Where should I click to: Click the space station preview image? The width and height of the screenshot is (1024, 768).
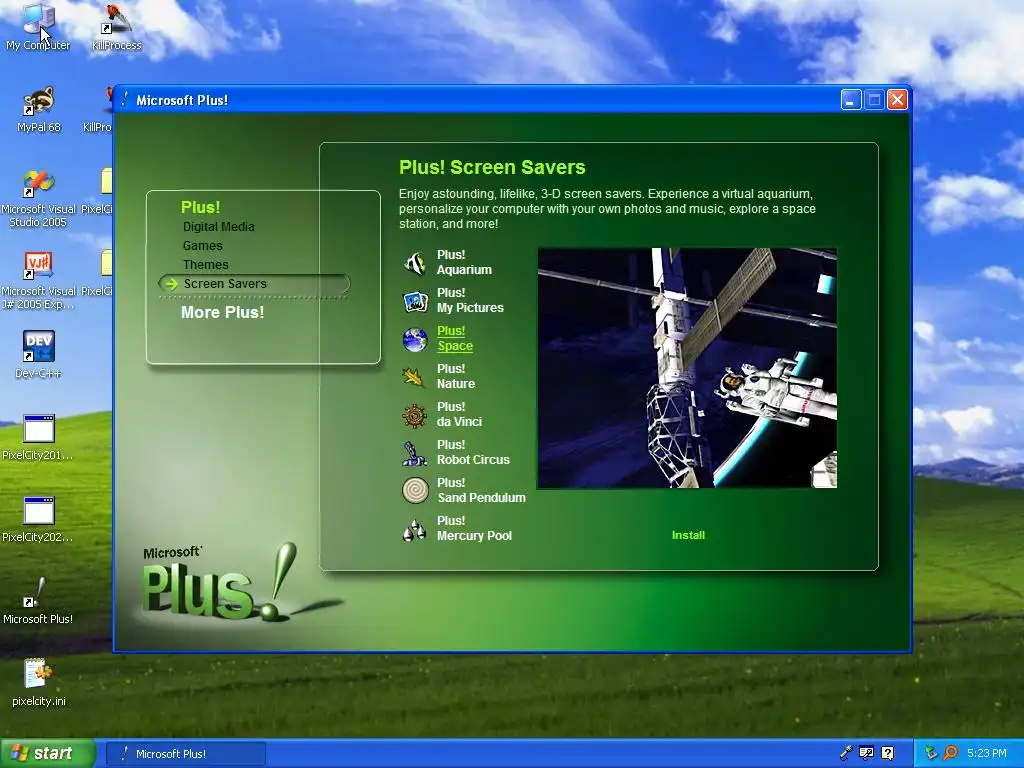tap(687, 368)
